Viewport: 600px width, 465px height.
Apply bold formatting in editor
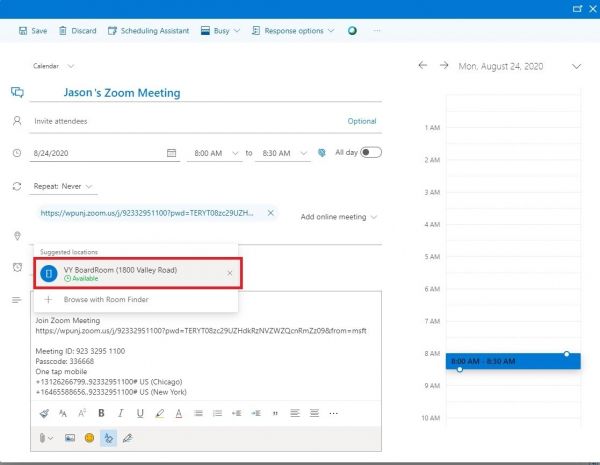(101, 412)
